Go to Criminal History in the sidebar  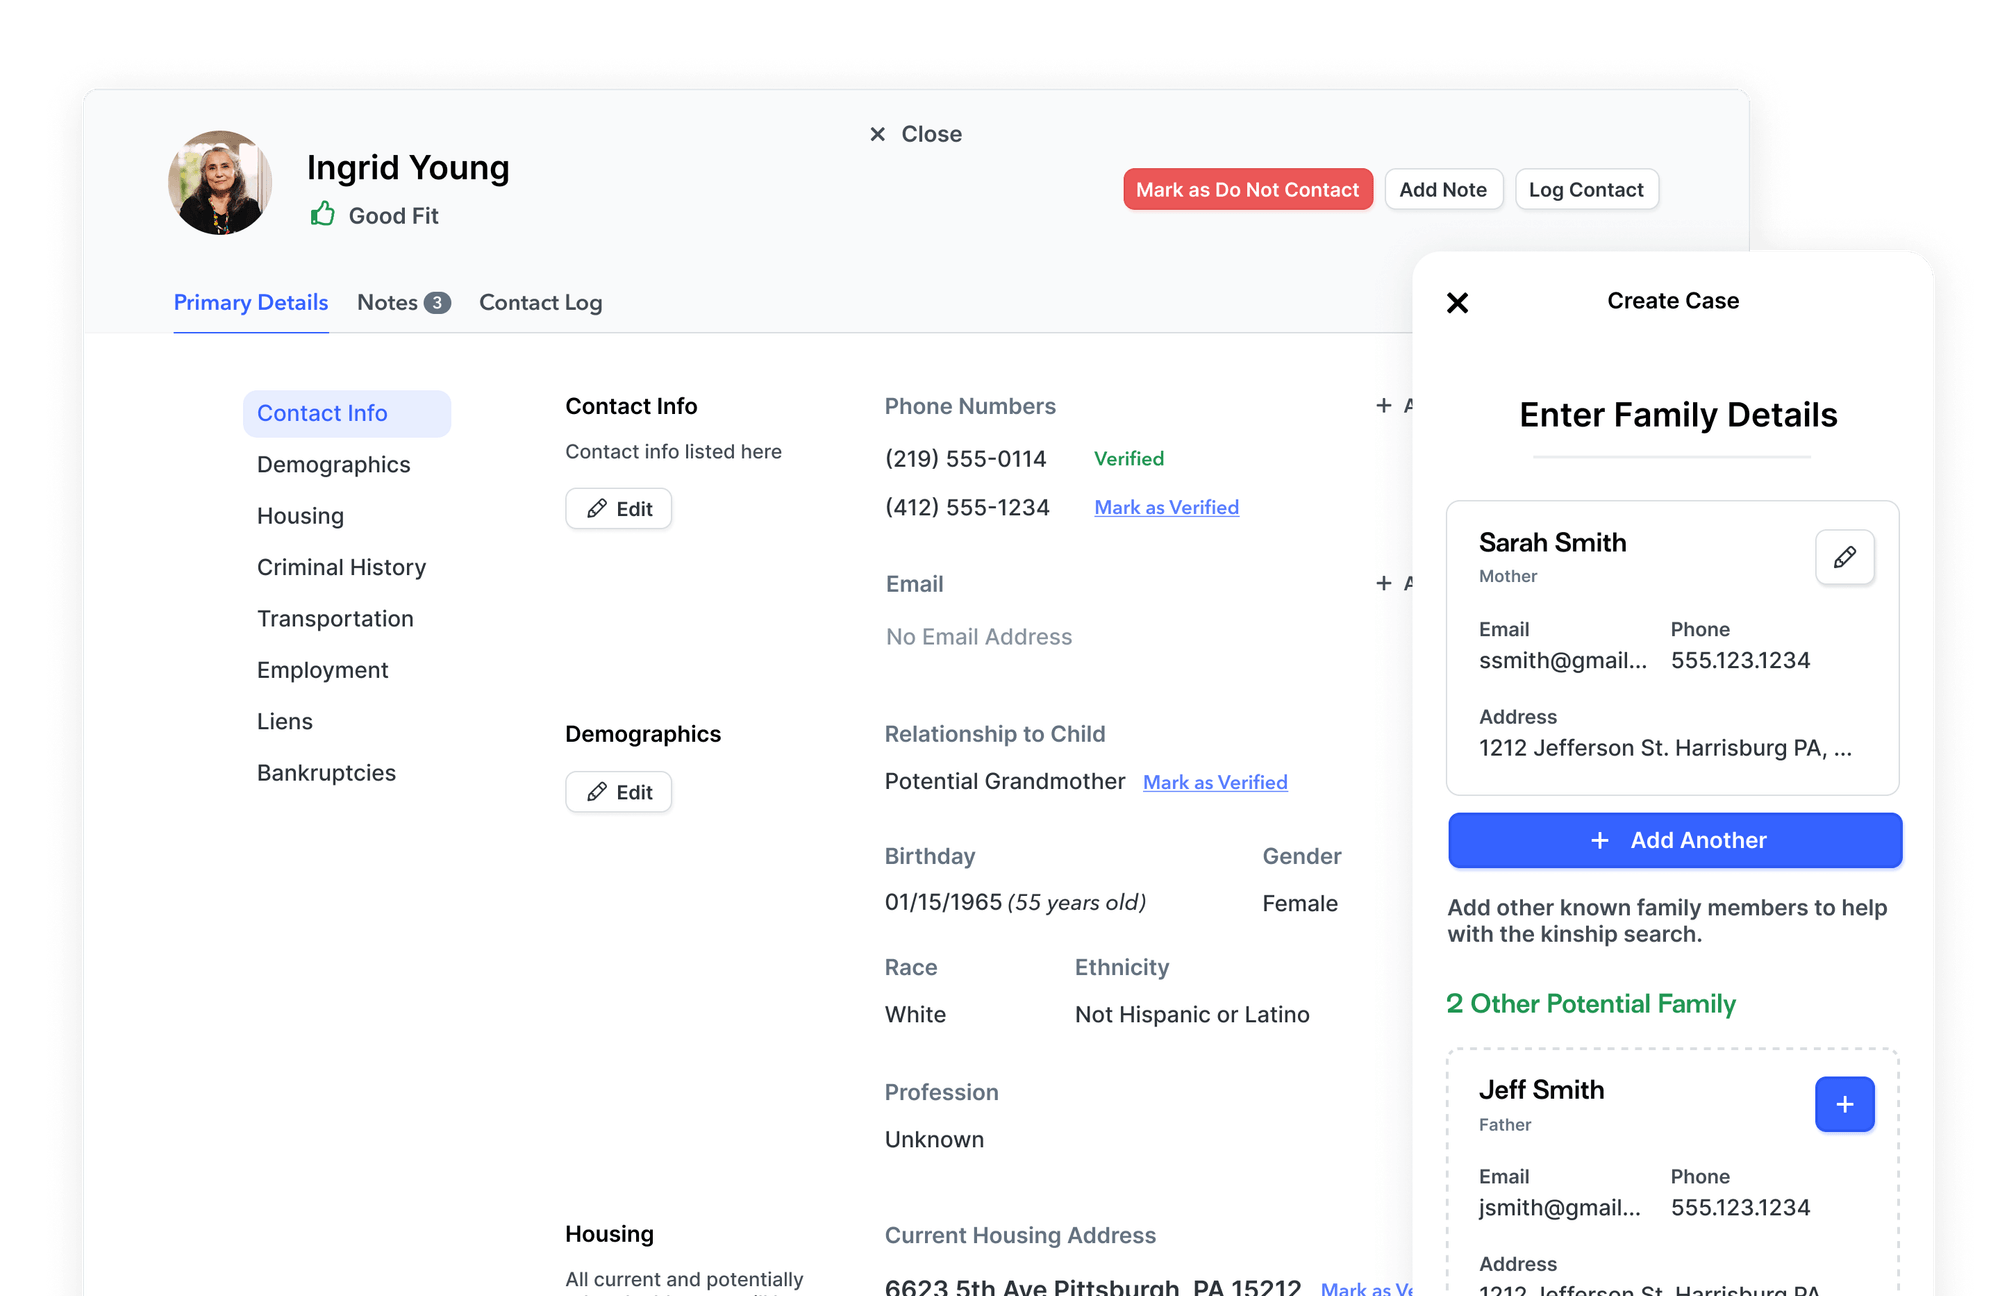coord(341,567)
